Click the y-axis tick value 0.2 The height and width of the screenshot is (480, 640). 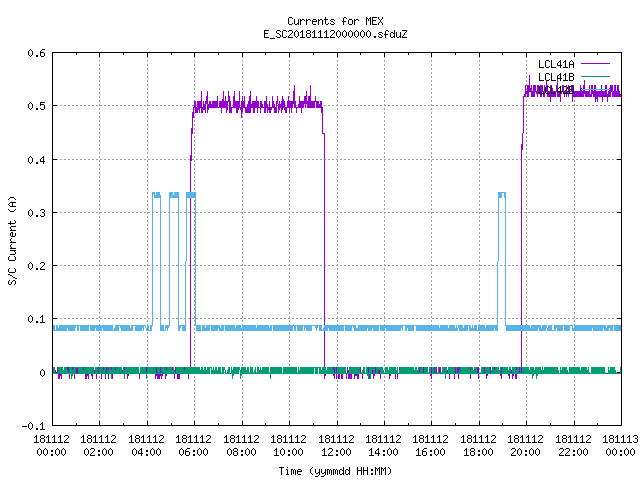pyautogui.click(x=36, y=266)
